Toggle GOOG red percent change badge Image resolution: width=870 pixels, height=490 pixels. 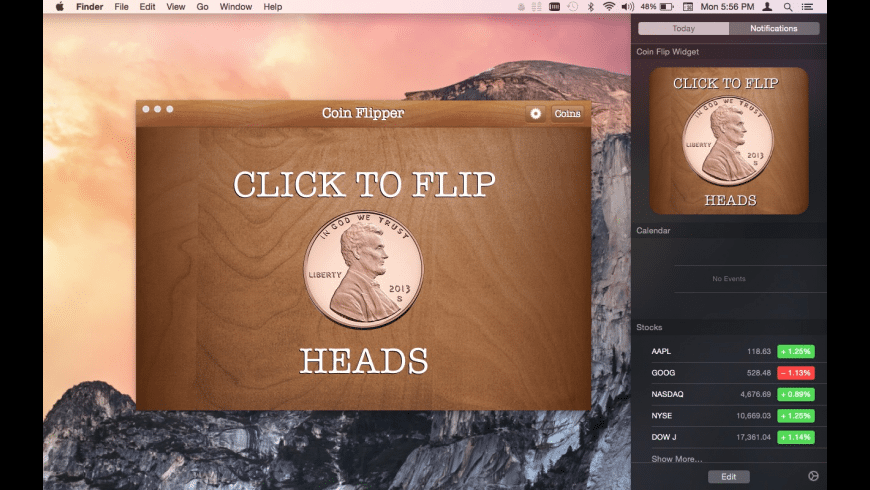(x=796, y=373)
